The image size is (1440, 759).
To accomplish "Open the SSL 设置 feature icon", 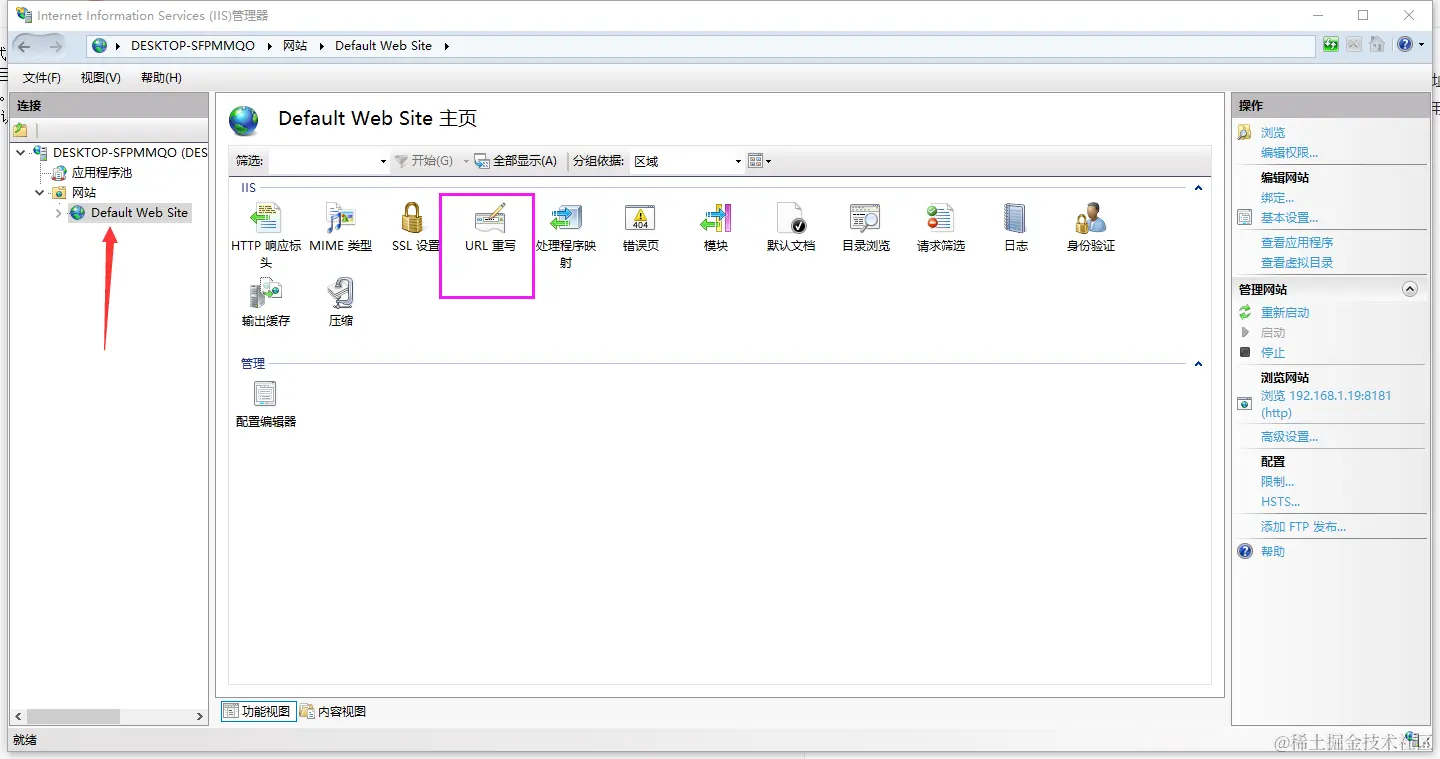I will coord(415,228).
